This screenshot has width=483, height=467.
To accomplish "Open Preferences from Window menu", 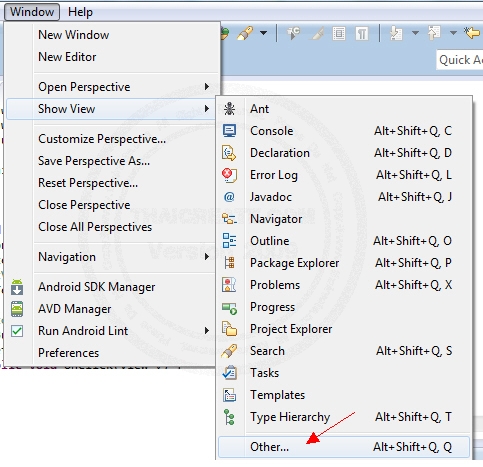I will tap(112, 353).
